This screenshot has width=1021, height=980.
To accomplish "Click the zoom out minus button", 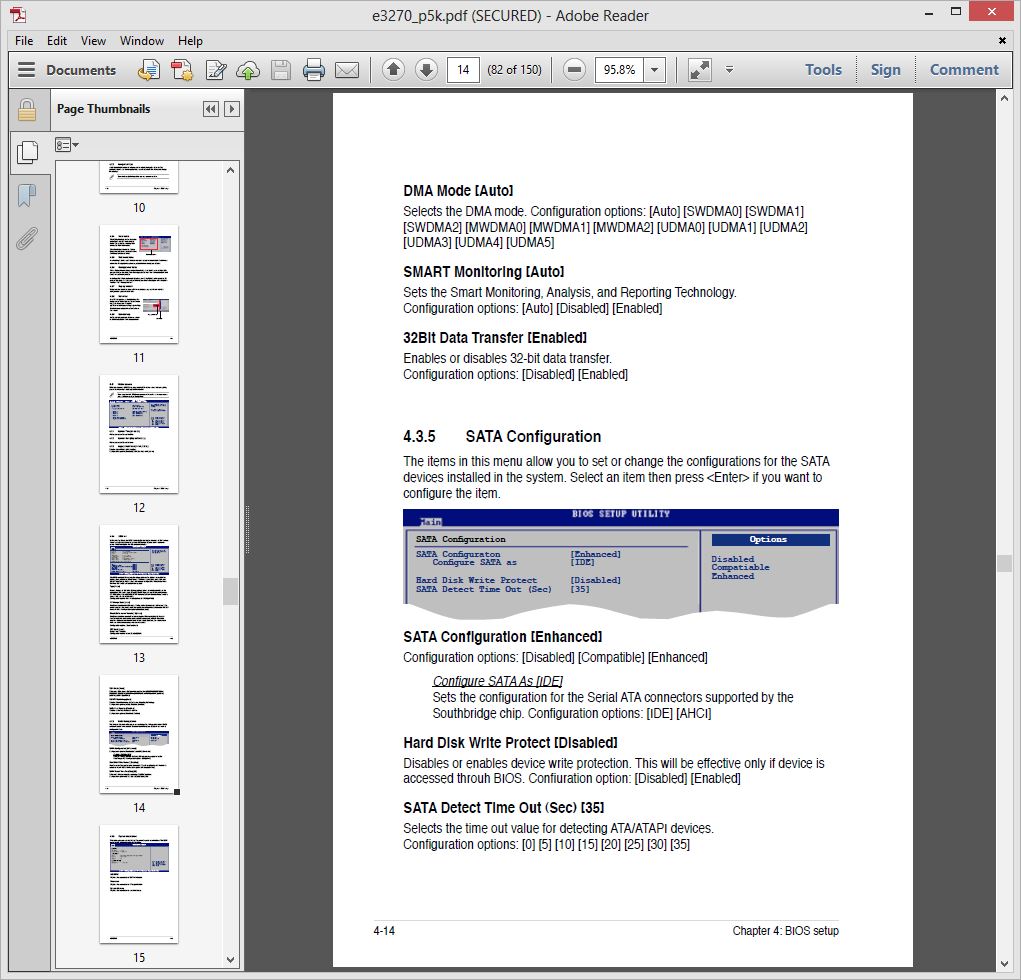I will (574, 69).
